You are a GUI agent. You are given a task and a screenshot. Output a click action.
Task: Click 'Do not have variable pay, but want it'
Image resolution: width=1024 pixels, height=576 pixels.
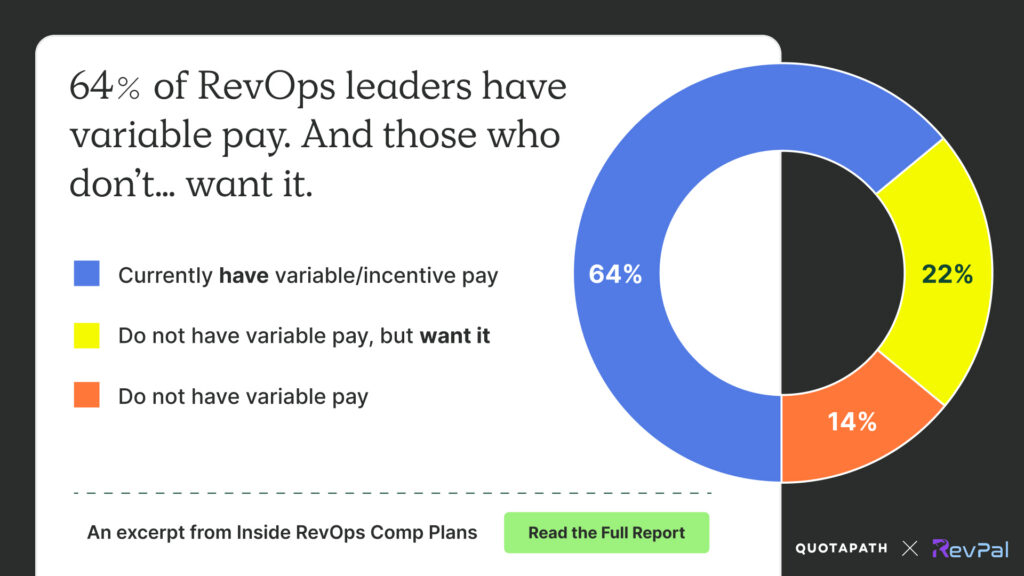(x=304, y=336)
